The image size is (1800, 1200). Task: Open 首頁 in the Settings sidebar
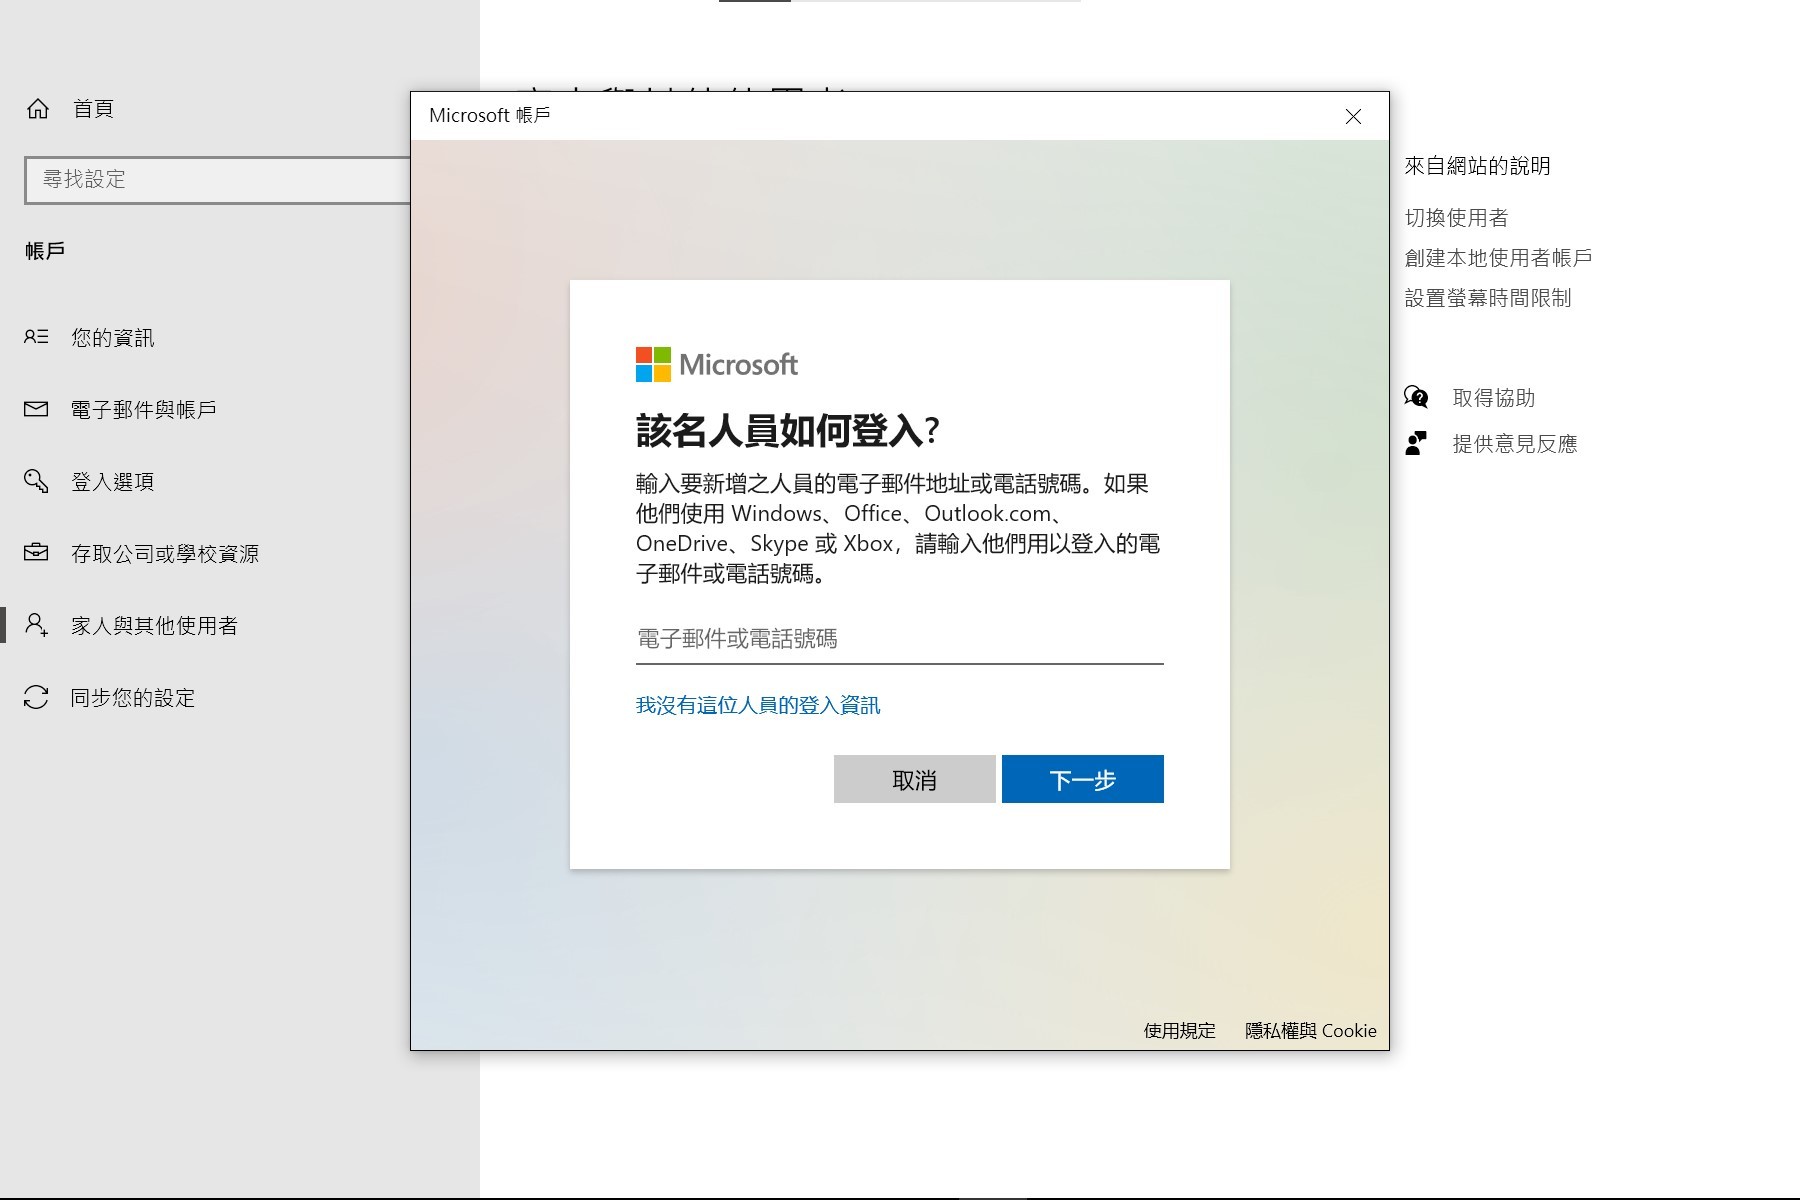93,108
